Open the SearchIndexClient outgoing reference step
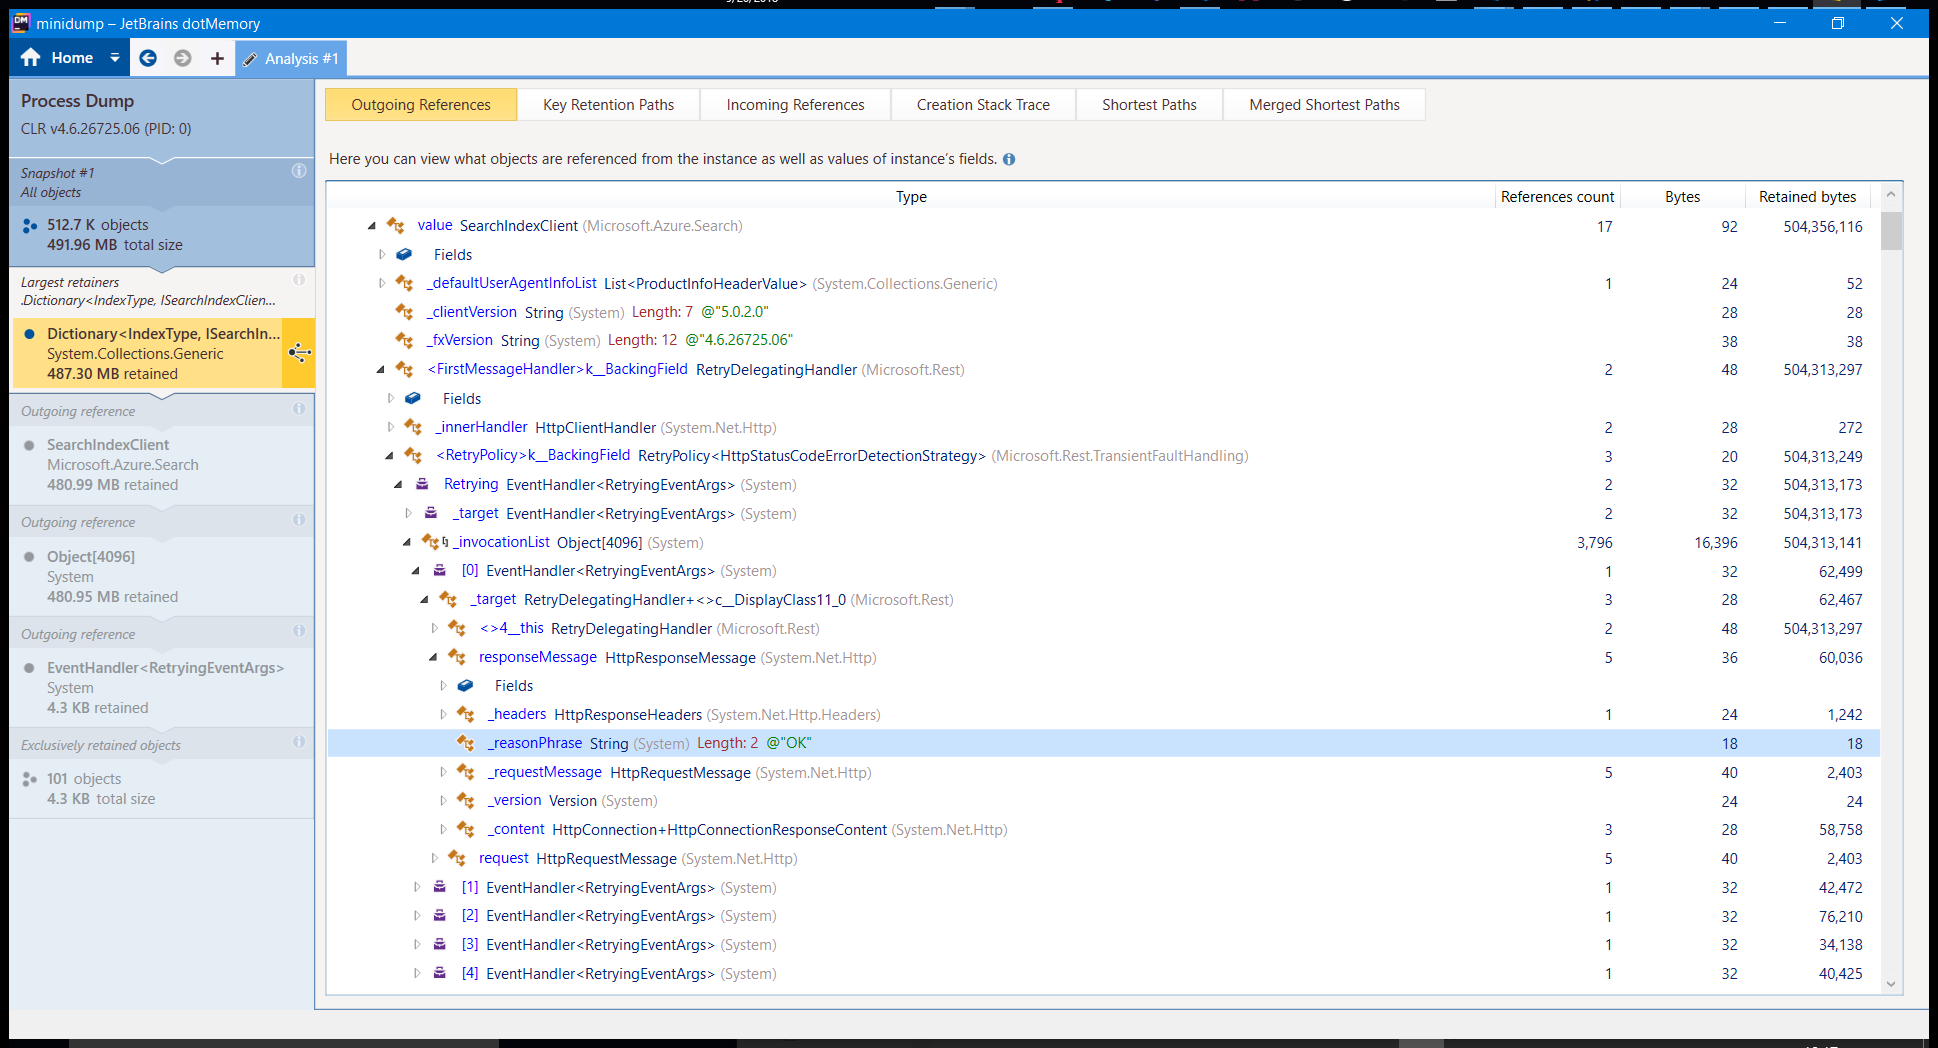 pos(162,465)
